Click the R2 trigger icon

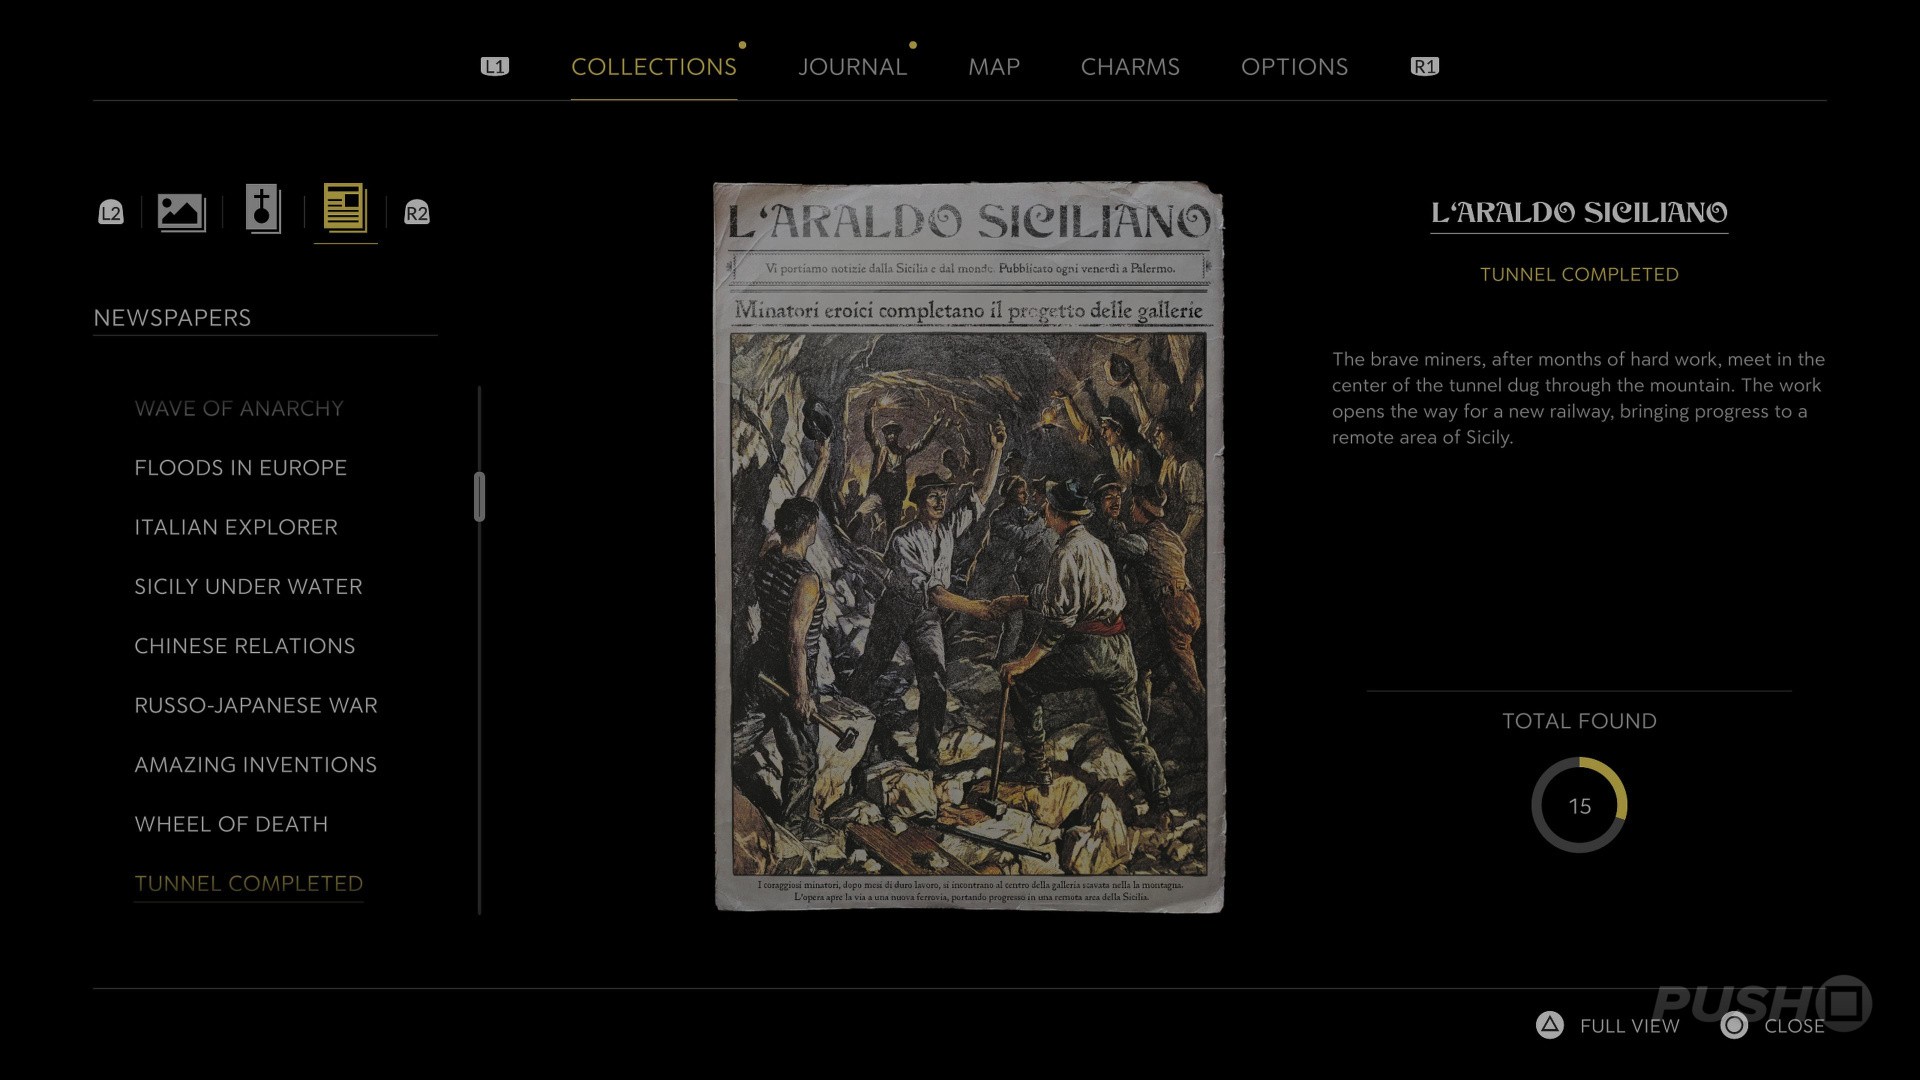[x=416, y=212]
